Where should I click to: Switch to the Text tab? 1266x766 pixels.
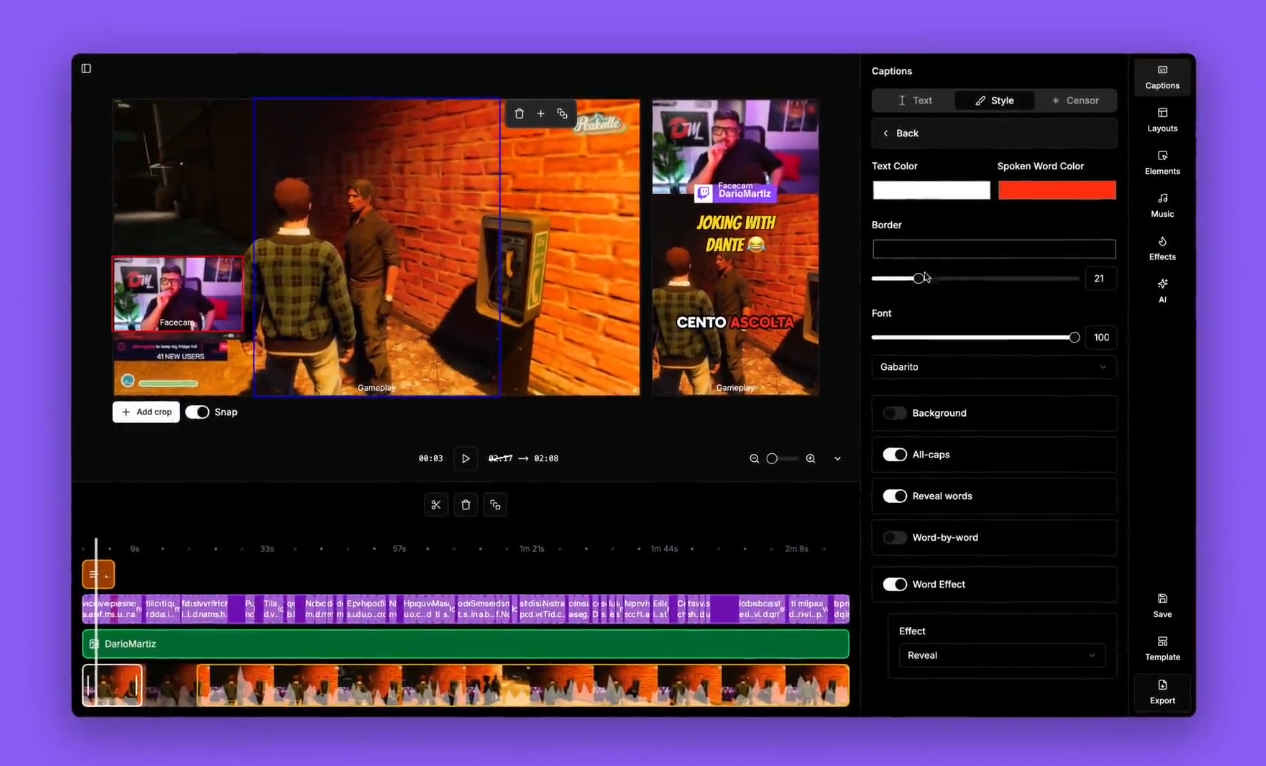914,101
